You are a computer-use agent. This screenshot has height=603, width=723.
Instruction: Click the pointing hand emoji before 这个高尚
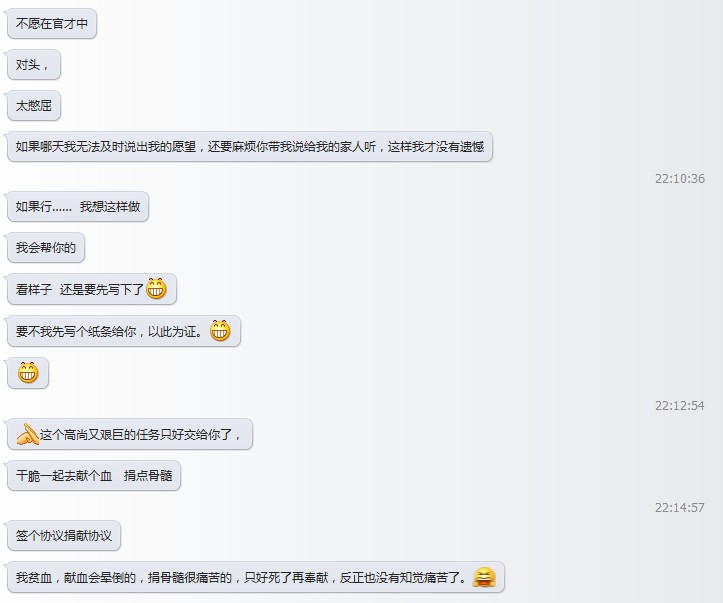click(x=28, y=434)
